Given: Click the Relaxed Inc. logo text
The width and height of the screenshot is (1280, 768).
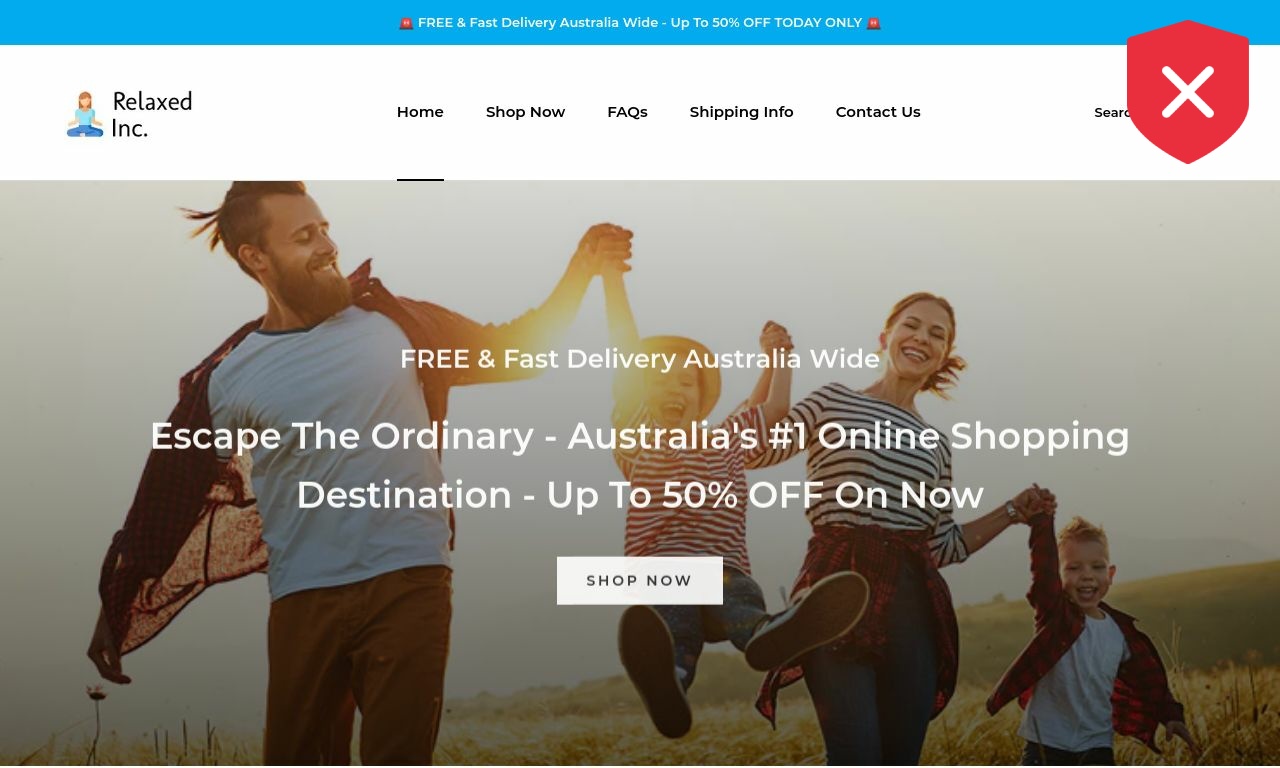Looking at the screenshot, I should pos(151,114).
